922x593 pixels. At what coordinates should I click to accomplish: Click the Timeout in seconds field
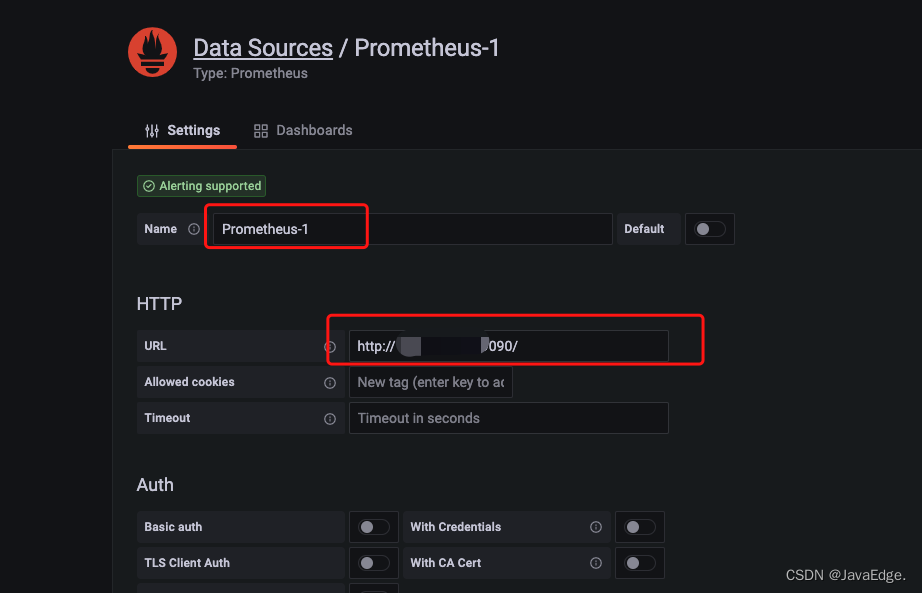click(x=507, y=419)
